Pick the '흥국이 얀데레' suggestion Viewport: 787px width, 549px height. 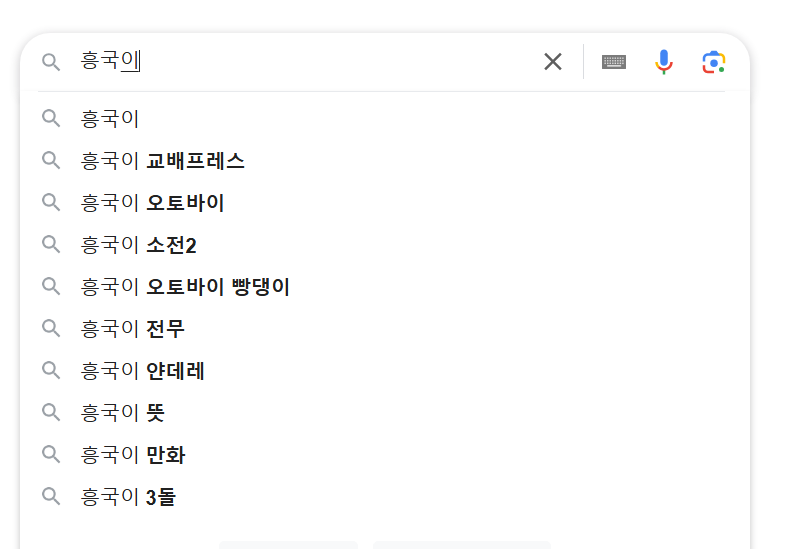(x=143, y=371)
